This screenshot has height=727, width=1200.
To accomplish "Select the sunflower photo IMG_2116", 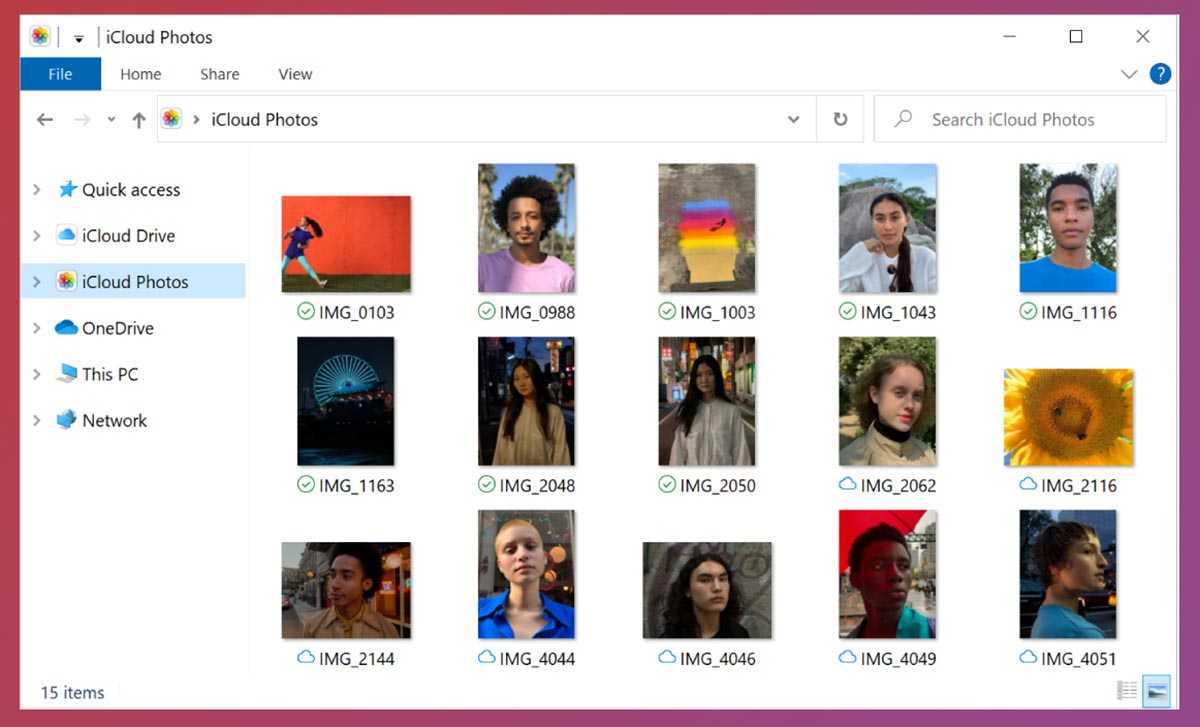I will tap(1068, 417).
